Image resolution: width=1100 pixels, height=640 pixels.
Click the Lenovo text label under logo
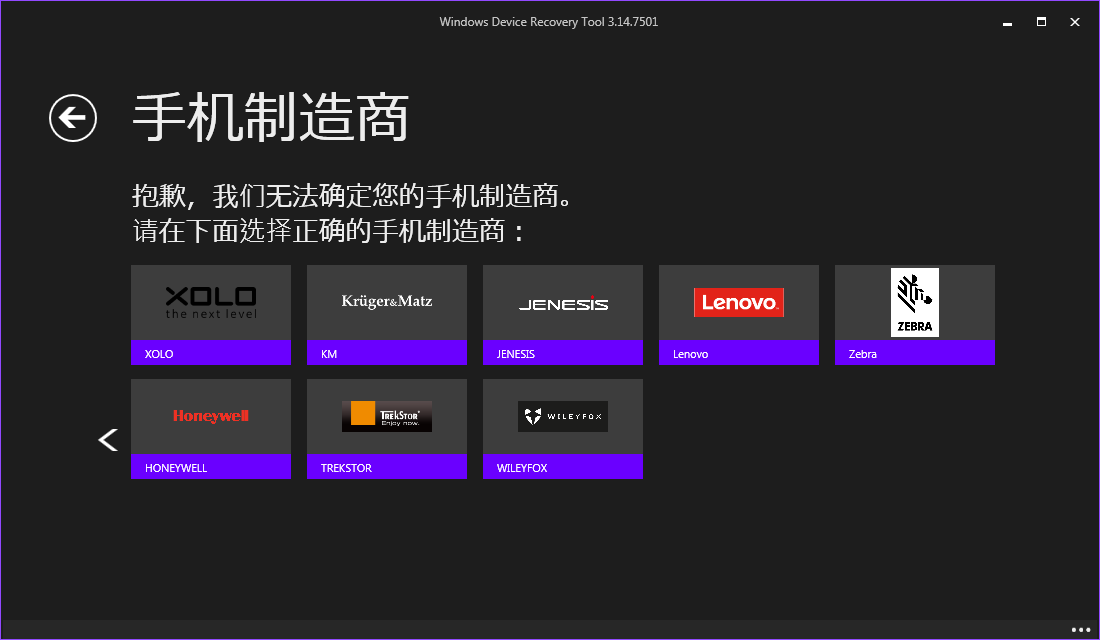[691, 354]
